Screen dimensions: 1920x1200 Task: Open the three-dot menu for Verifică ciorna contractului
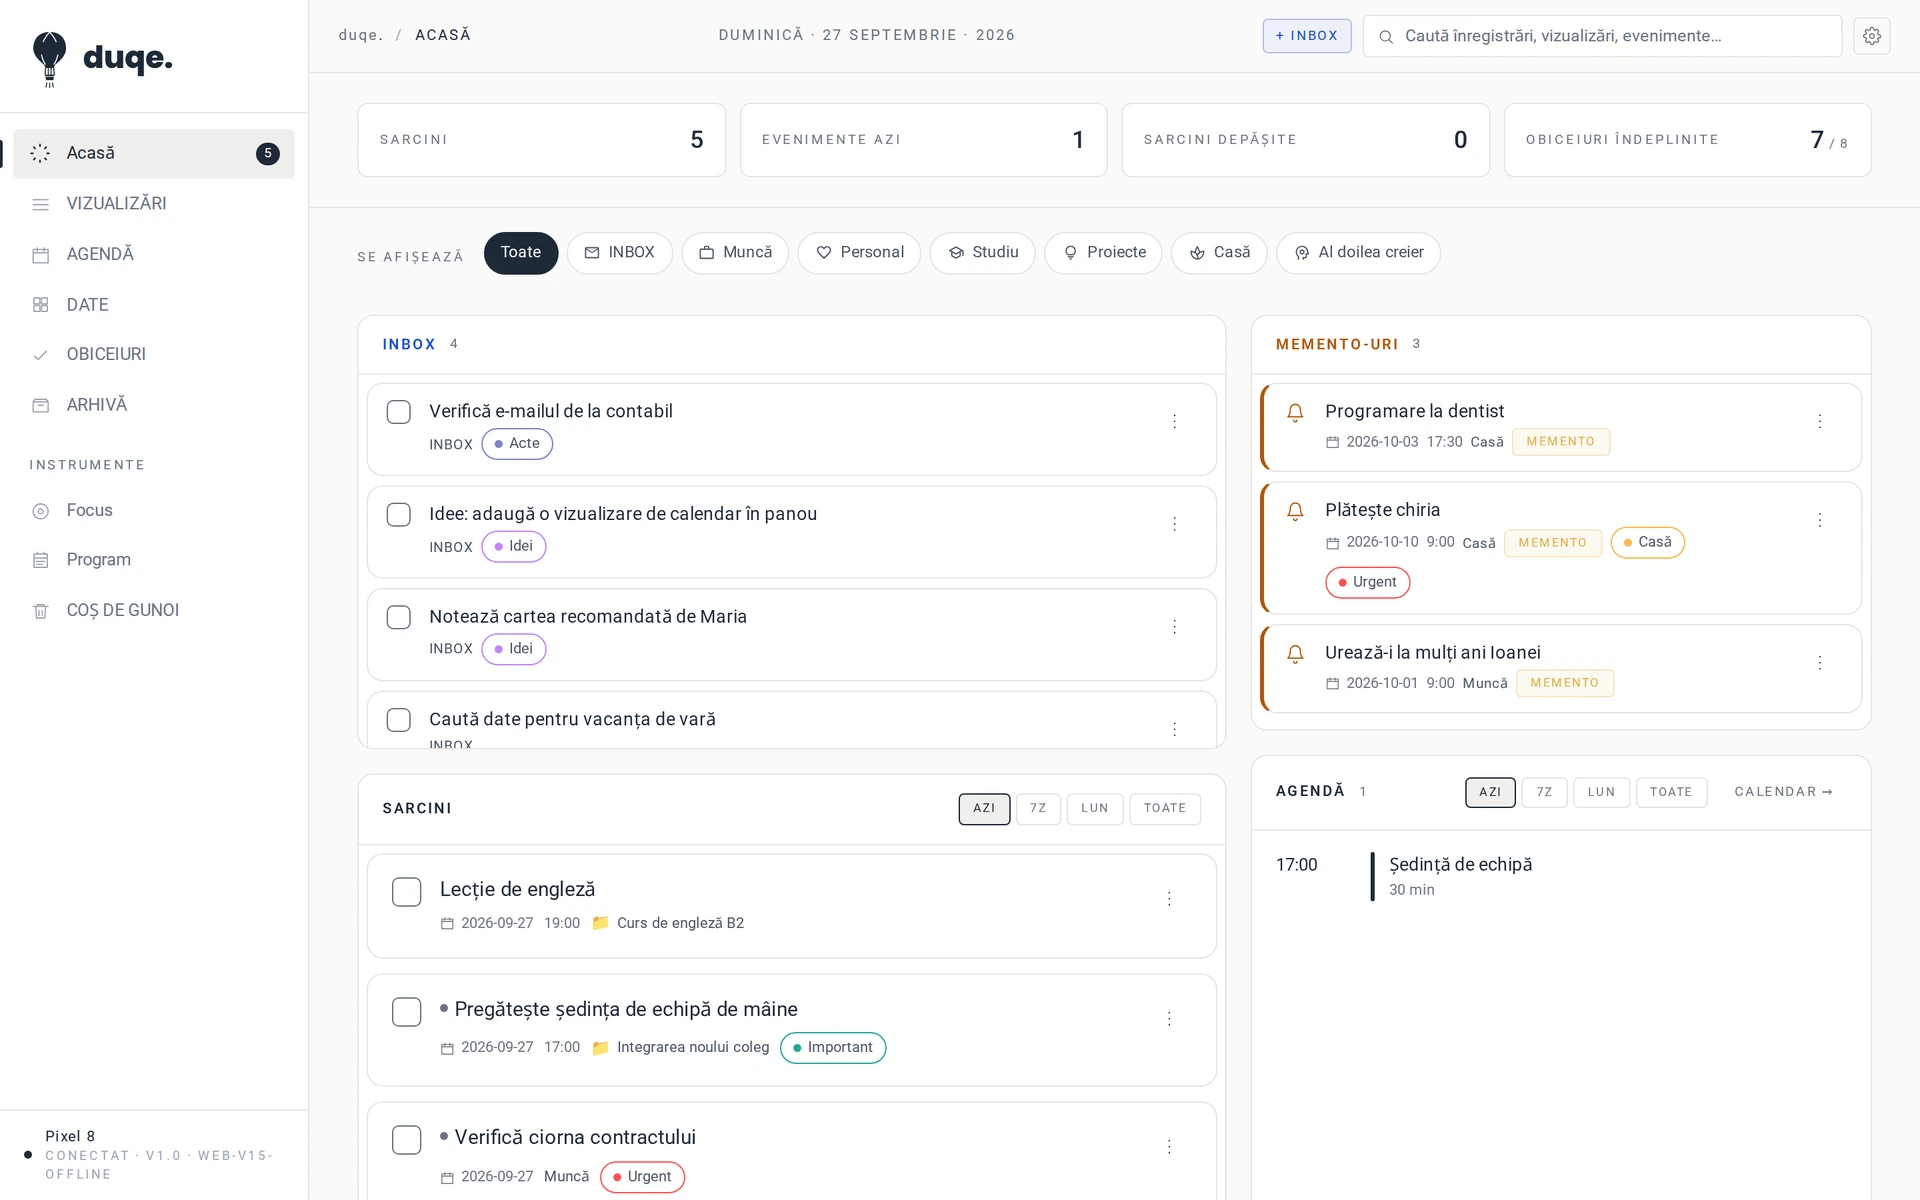point(1169,1148)
